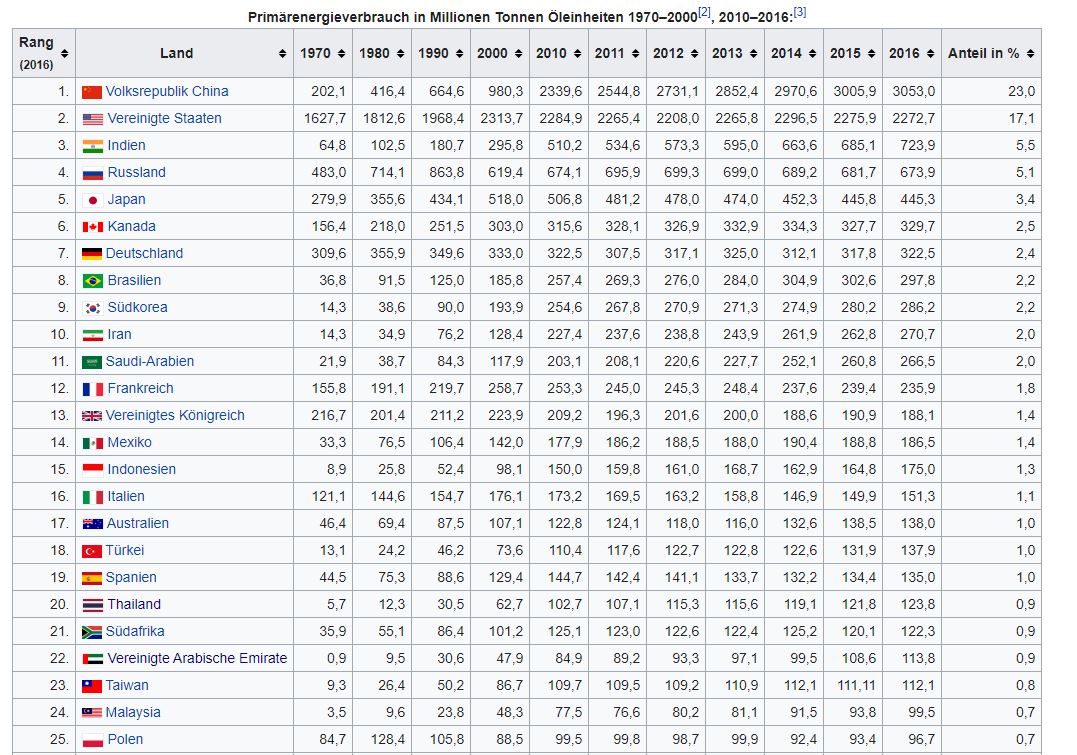Click the Brazil flag icon

(93, 281)
